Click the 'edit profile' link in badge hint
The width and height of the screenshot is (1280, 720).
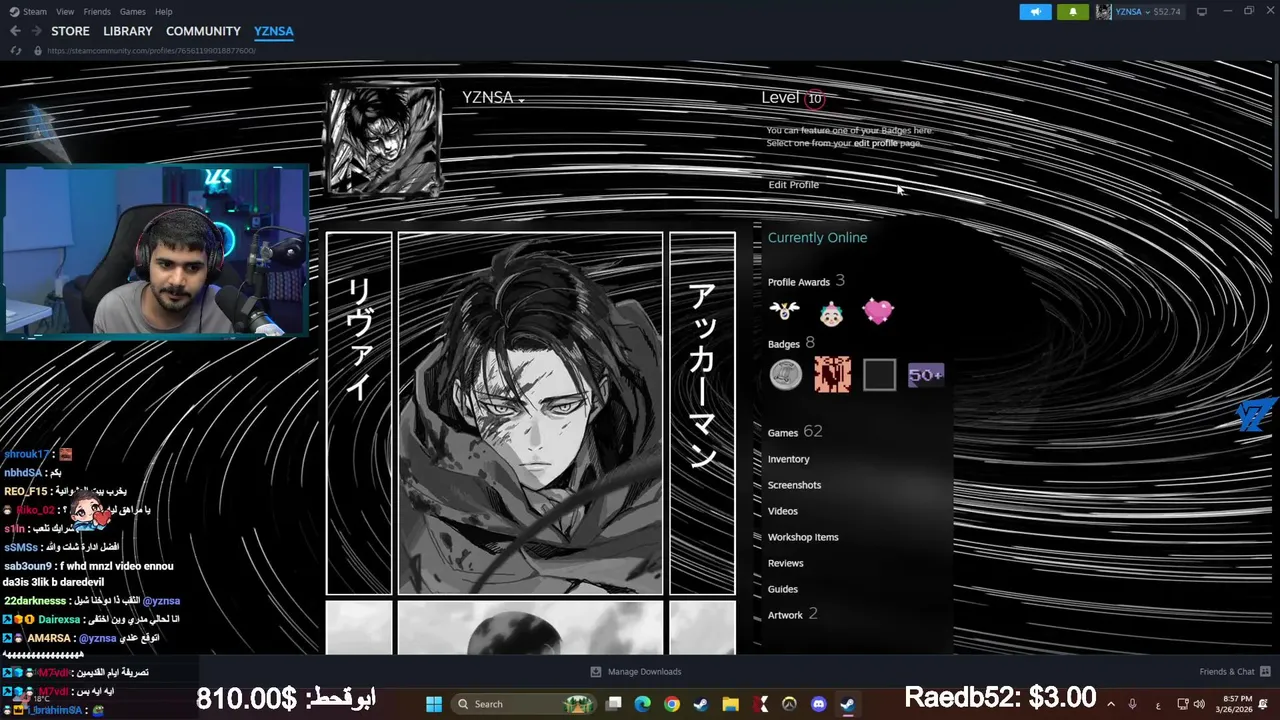(876, 143)
